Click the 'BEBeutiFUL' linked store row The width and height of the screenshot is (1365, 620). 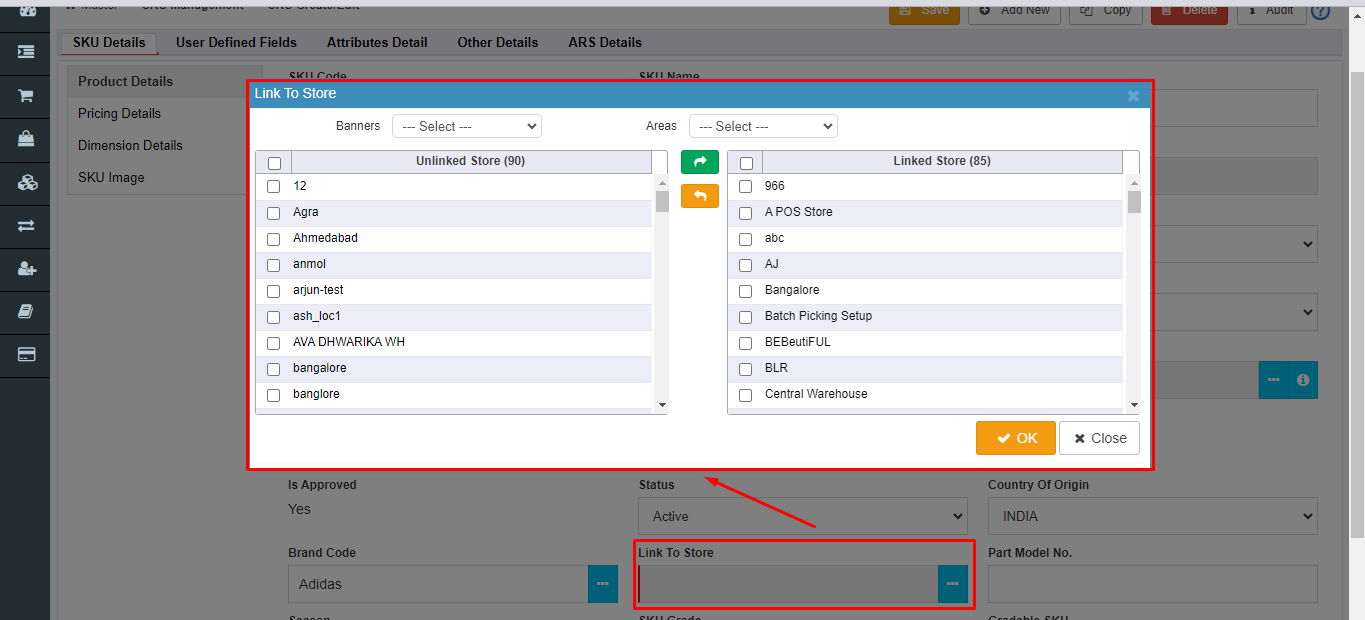click(926, 342)
